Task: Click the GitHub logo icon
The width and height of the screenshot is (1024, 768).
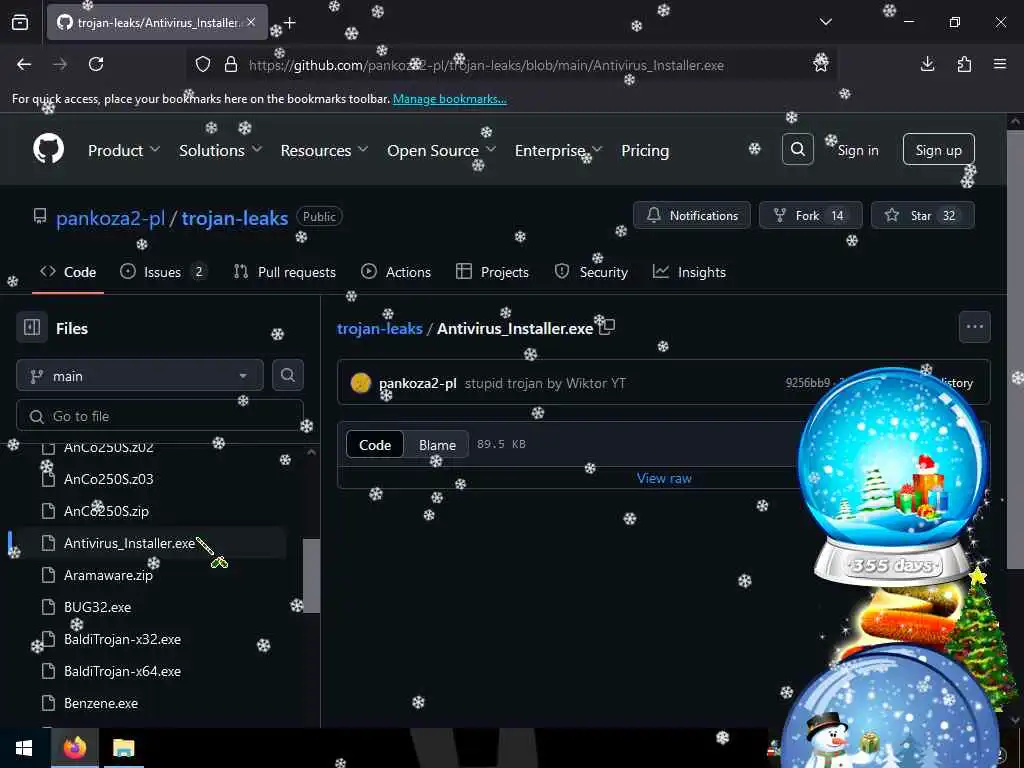Action: [x=48, y=150]
